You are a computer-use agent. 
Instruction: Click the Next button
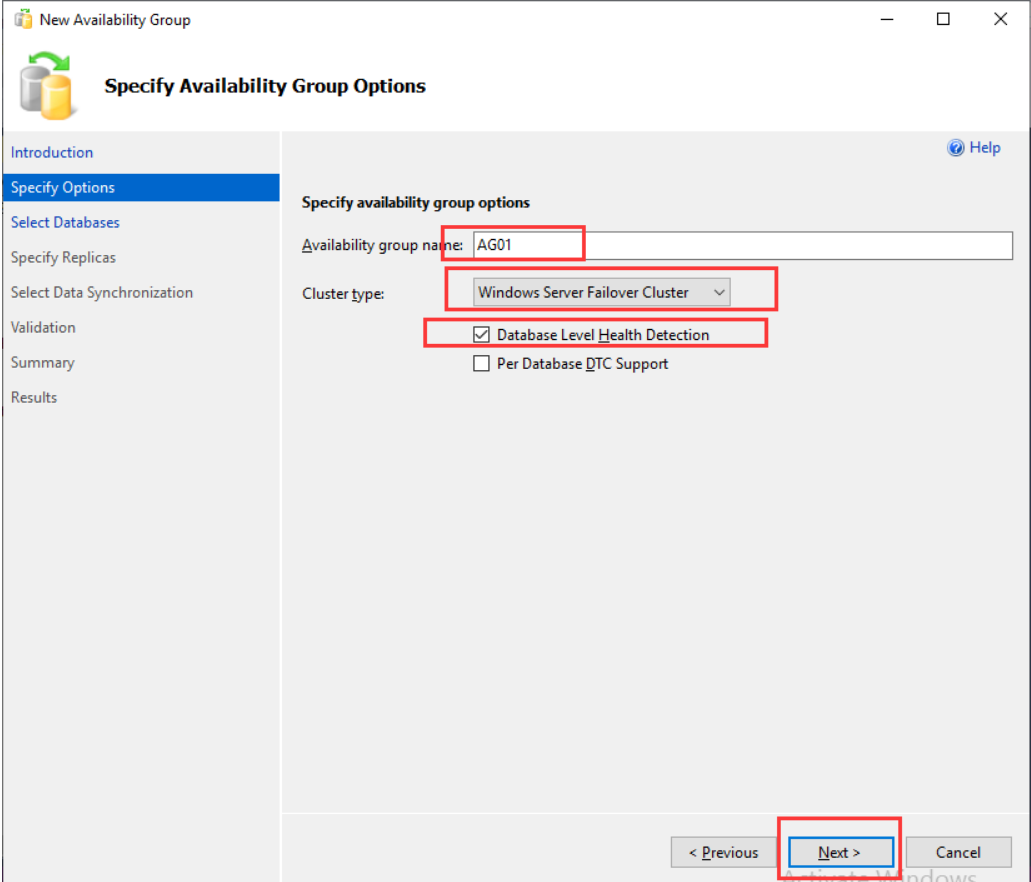click(840, 852)
